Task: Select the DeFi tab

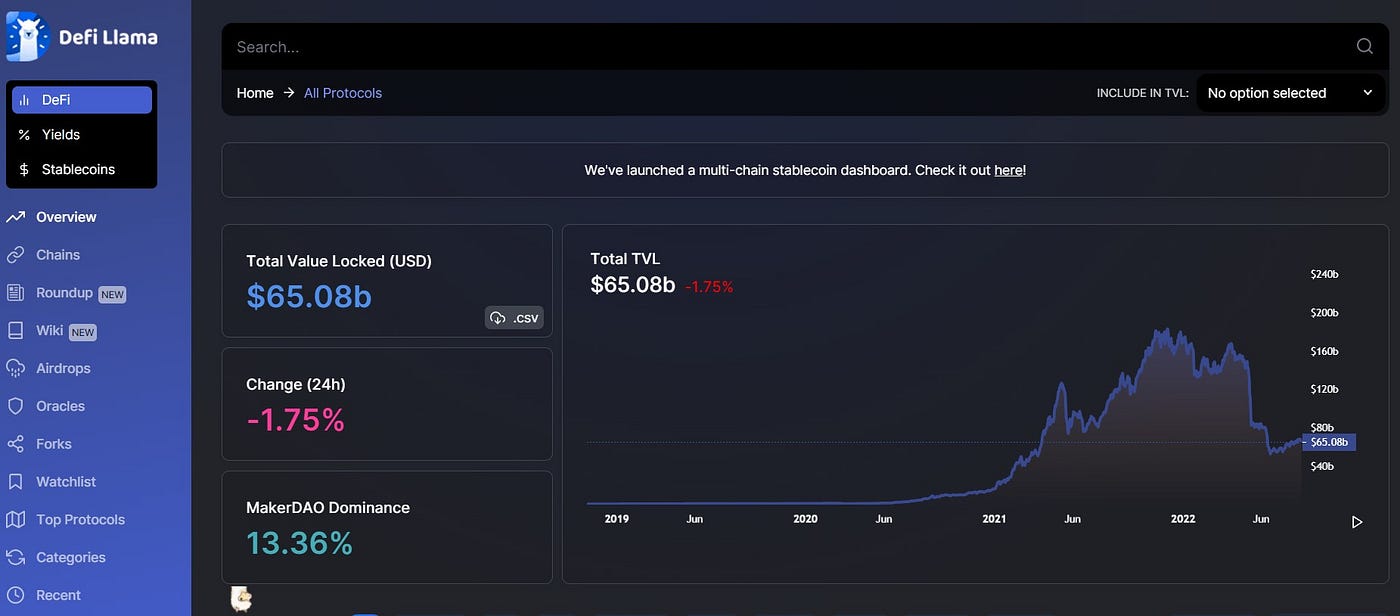Action: coord(82,100)
